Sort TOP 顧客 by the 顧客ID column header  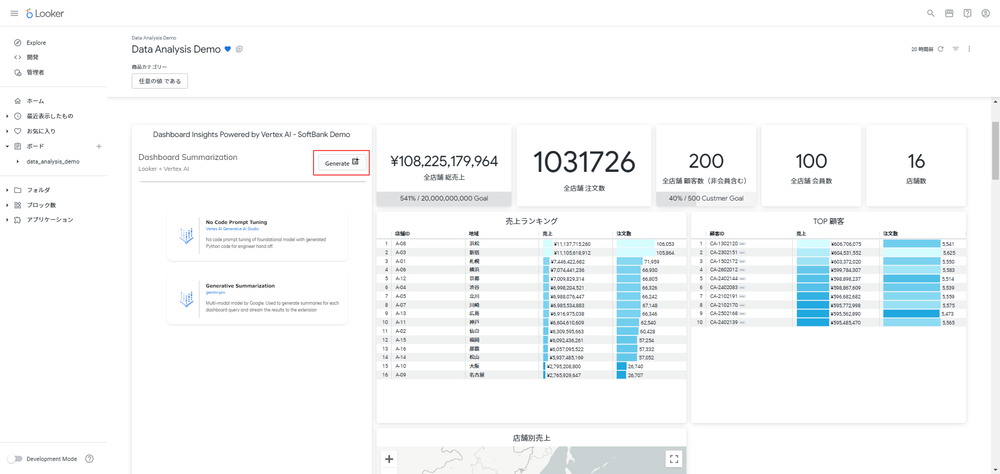(x=717, y=234)
